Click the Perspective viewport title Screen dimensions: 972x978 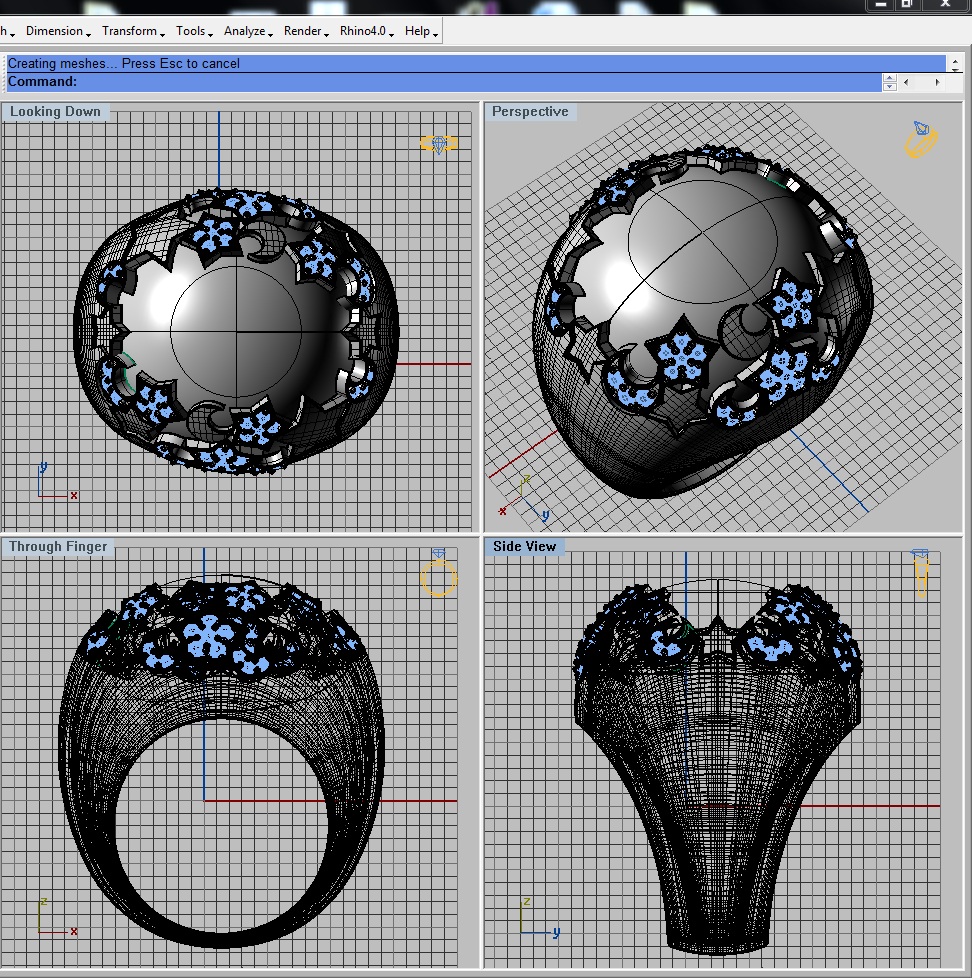tap(530, 112)
